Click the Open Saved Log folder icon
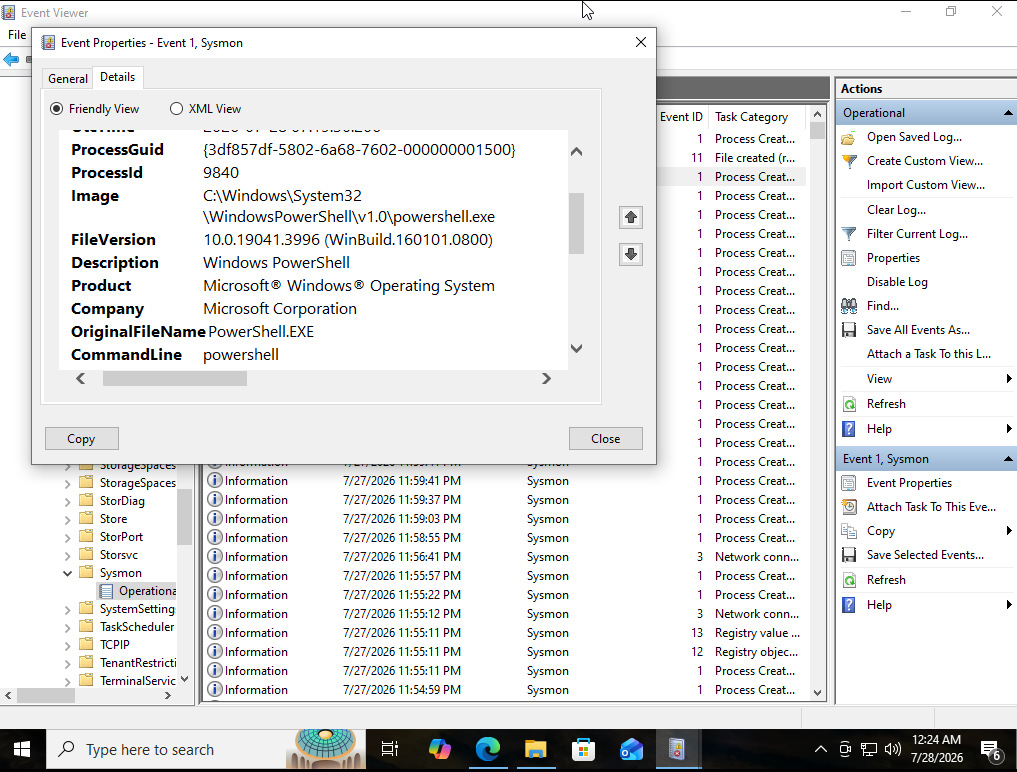The image size is (1017, 772). click(x=848, y=138)
